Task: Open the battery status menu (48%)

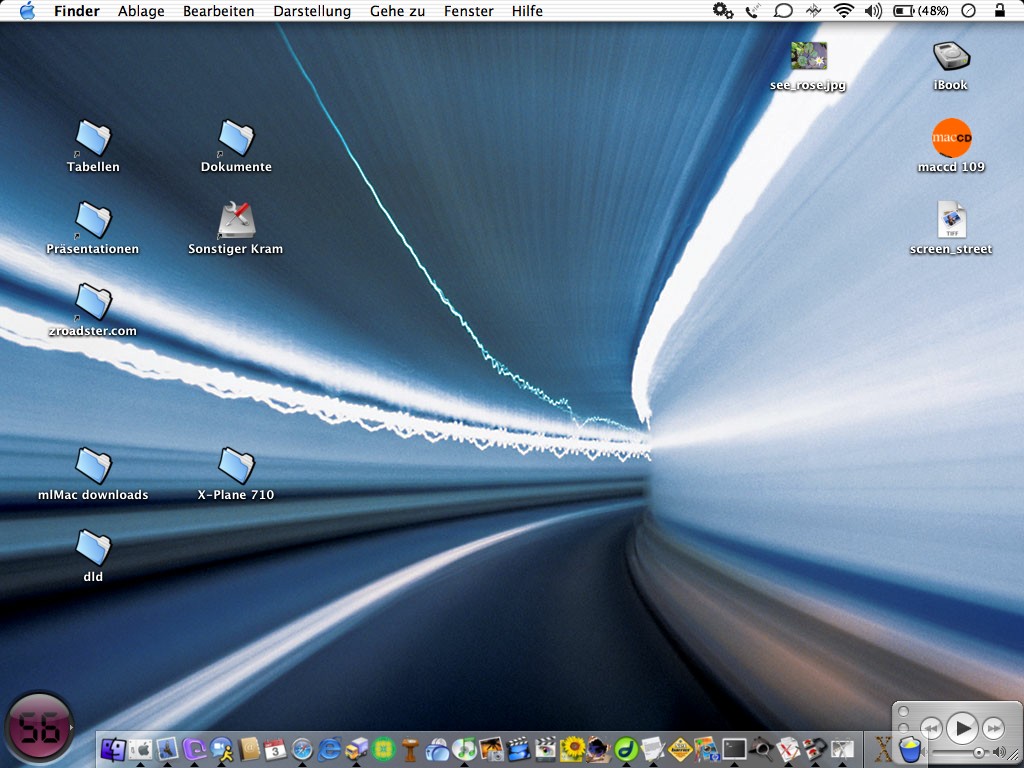Action: (x=921, y=11)
